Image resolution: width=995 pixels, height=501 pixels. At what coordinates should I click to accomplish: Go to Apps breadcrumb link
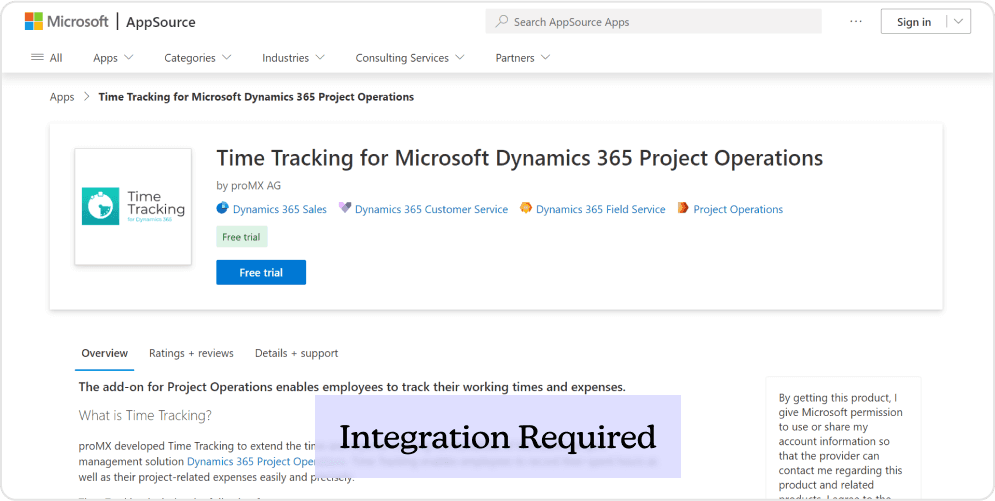[x=62, y=97]
